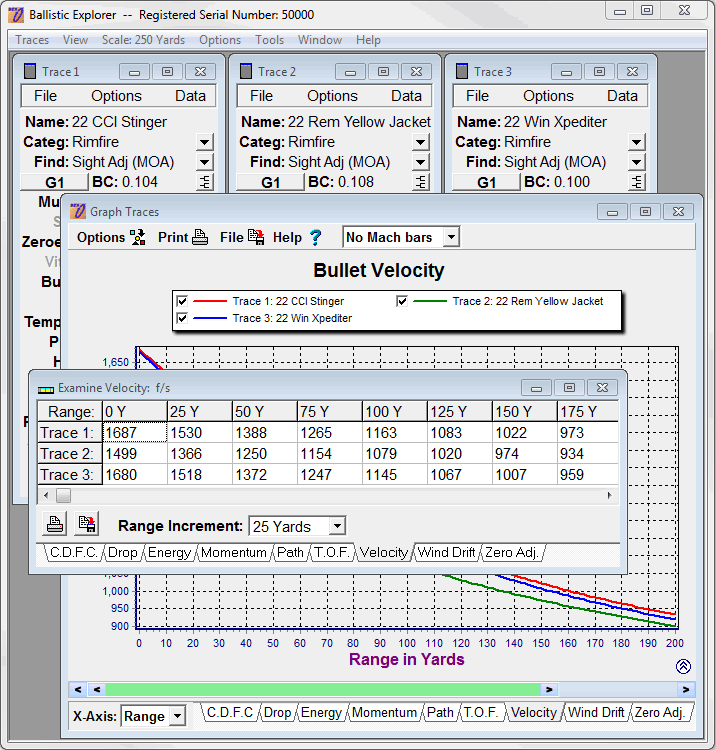The height and width of the screenshot is (750, 716).
Task: Click the Examine Velocity table scrollbar thumb
Action: 63,495
